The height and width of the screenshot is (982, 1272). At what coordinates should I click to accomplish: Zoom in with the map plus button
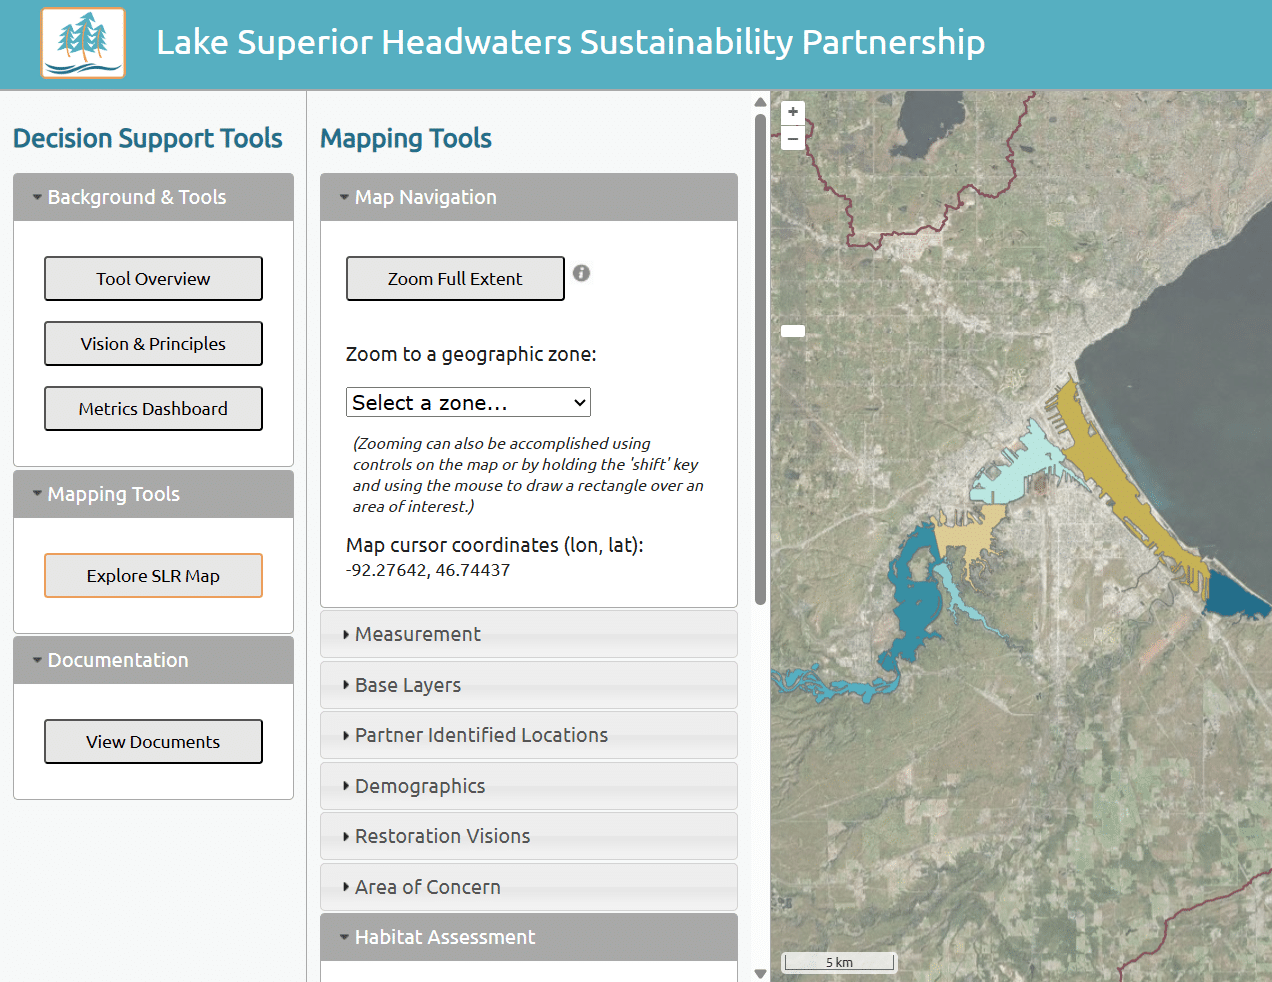click(x=793, y=112)
